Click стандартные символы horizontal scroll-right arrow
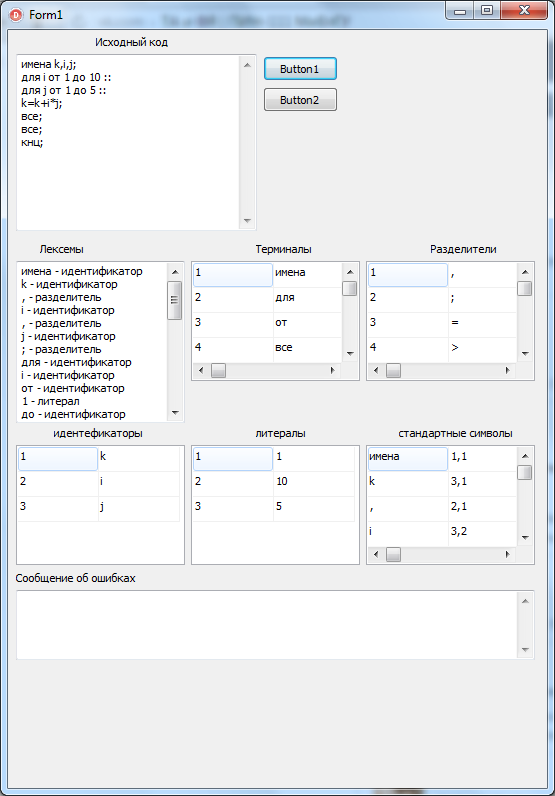The width and height of the screenshot is (555, 796). pyautogui.click(x=508, y=554)
